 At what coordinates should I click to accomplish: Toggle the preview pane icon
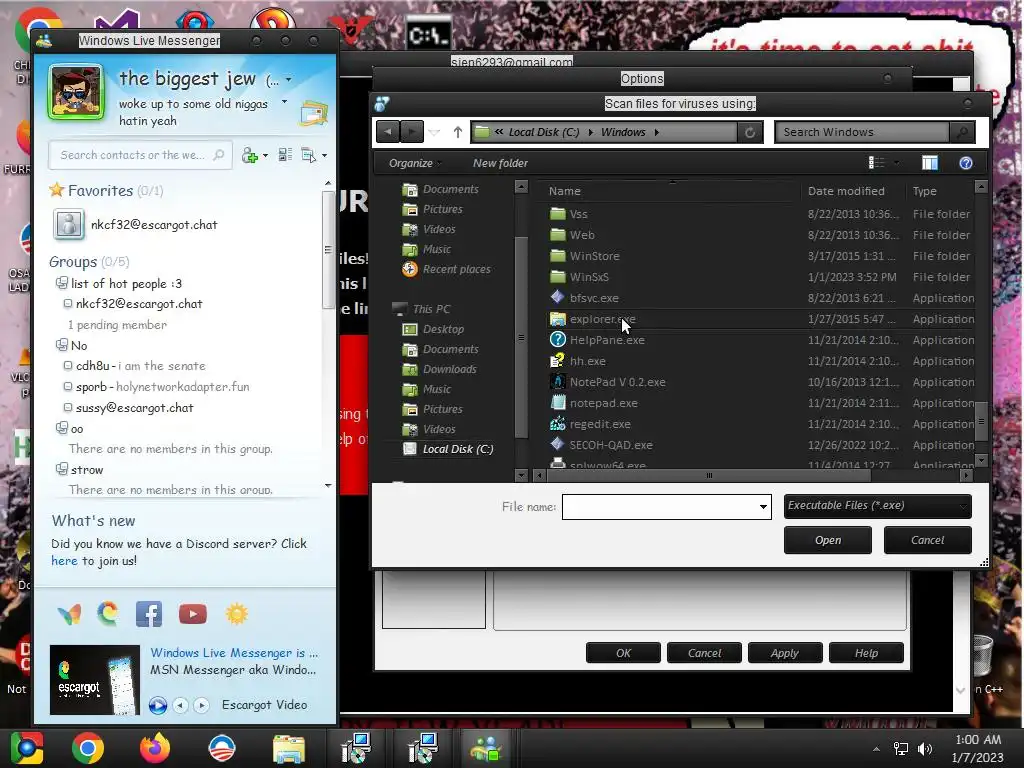929,163
